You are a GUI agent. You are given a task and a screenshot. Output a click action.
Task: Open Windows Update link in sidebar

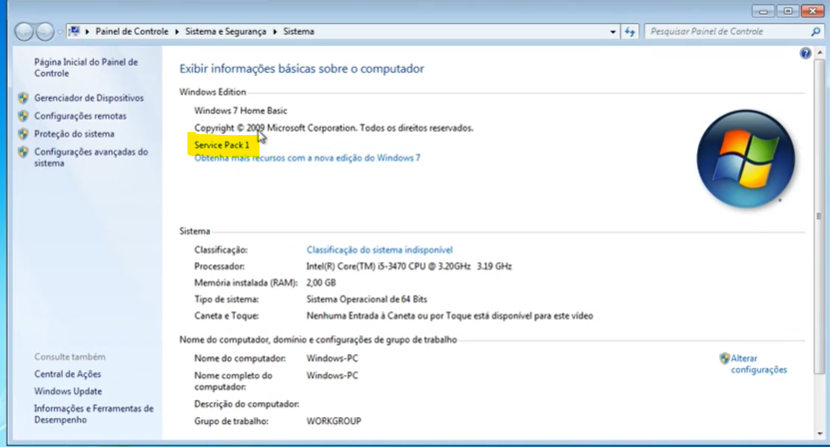tap(68, 391)
